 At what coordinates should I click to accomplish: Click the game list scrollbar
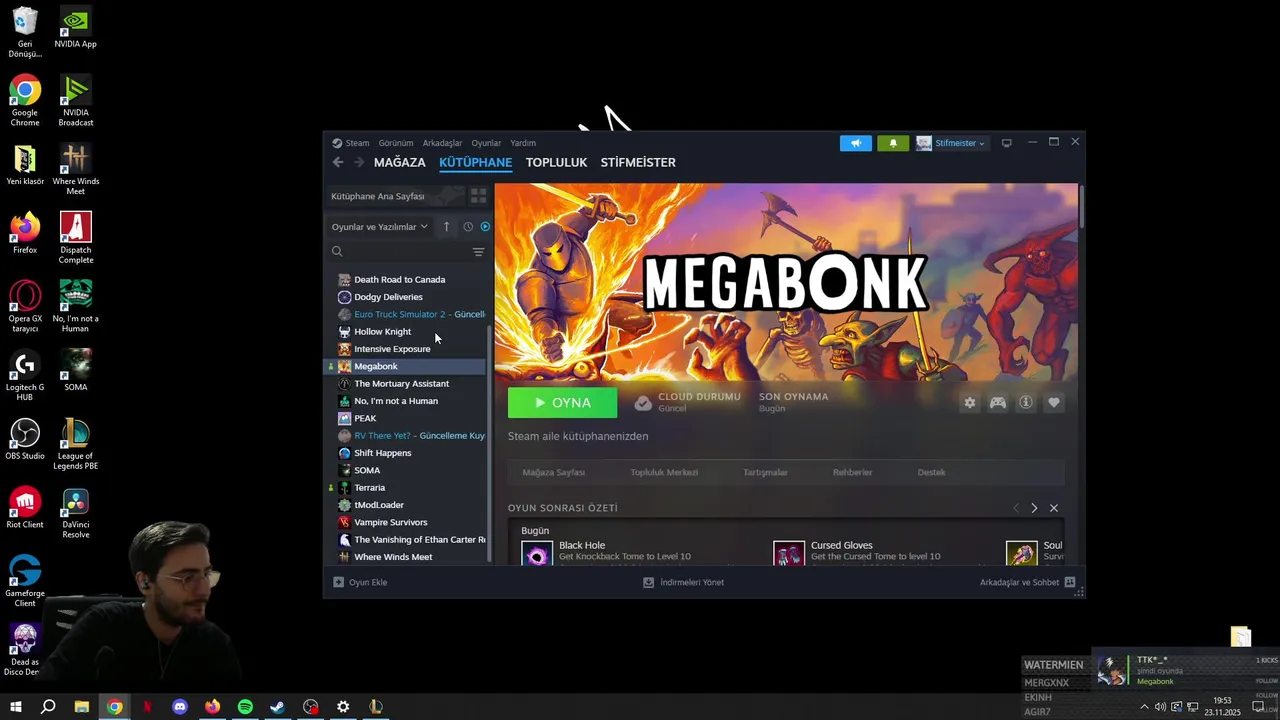489,442
